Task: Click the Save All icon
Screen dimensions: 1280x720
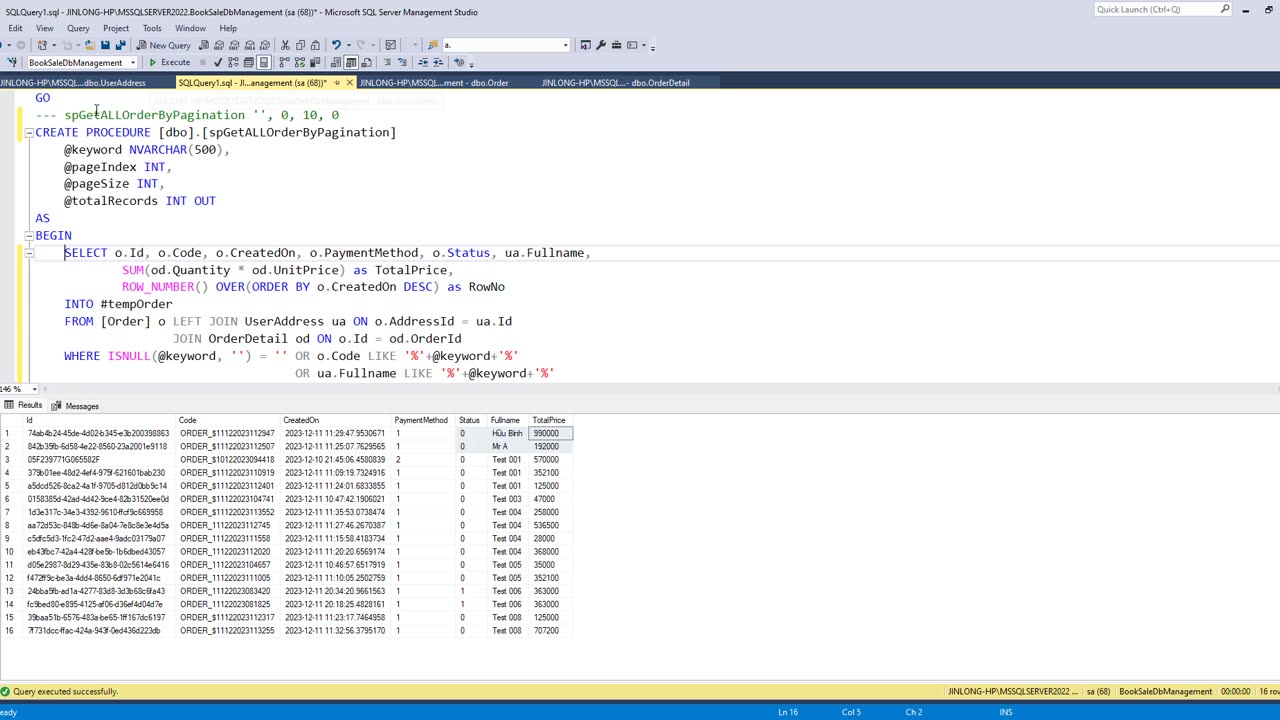Action: coord(120,45)
